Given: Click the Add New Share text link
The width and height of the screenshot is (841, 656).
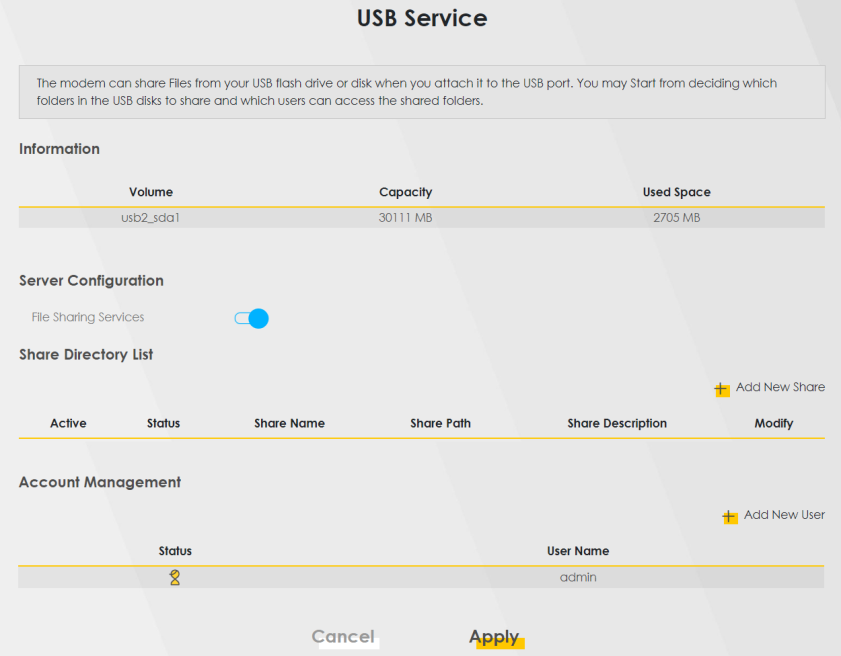Looking at the screenshot, I should coord(780,388).
